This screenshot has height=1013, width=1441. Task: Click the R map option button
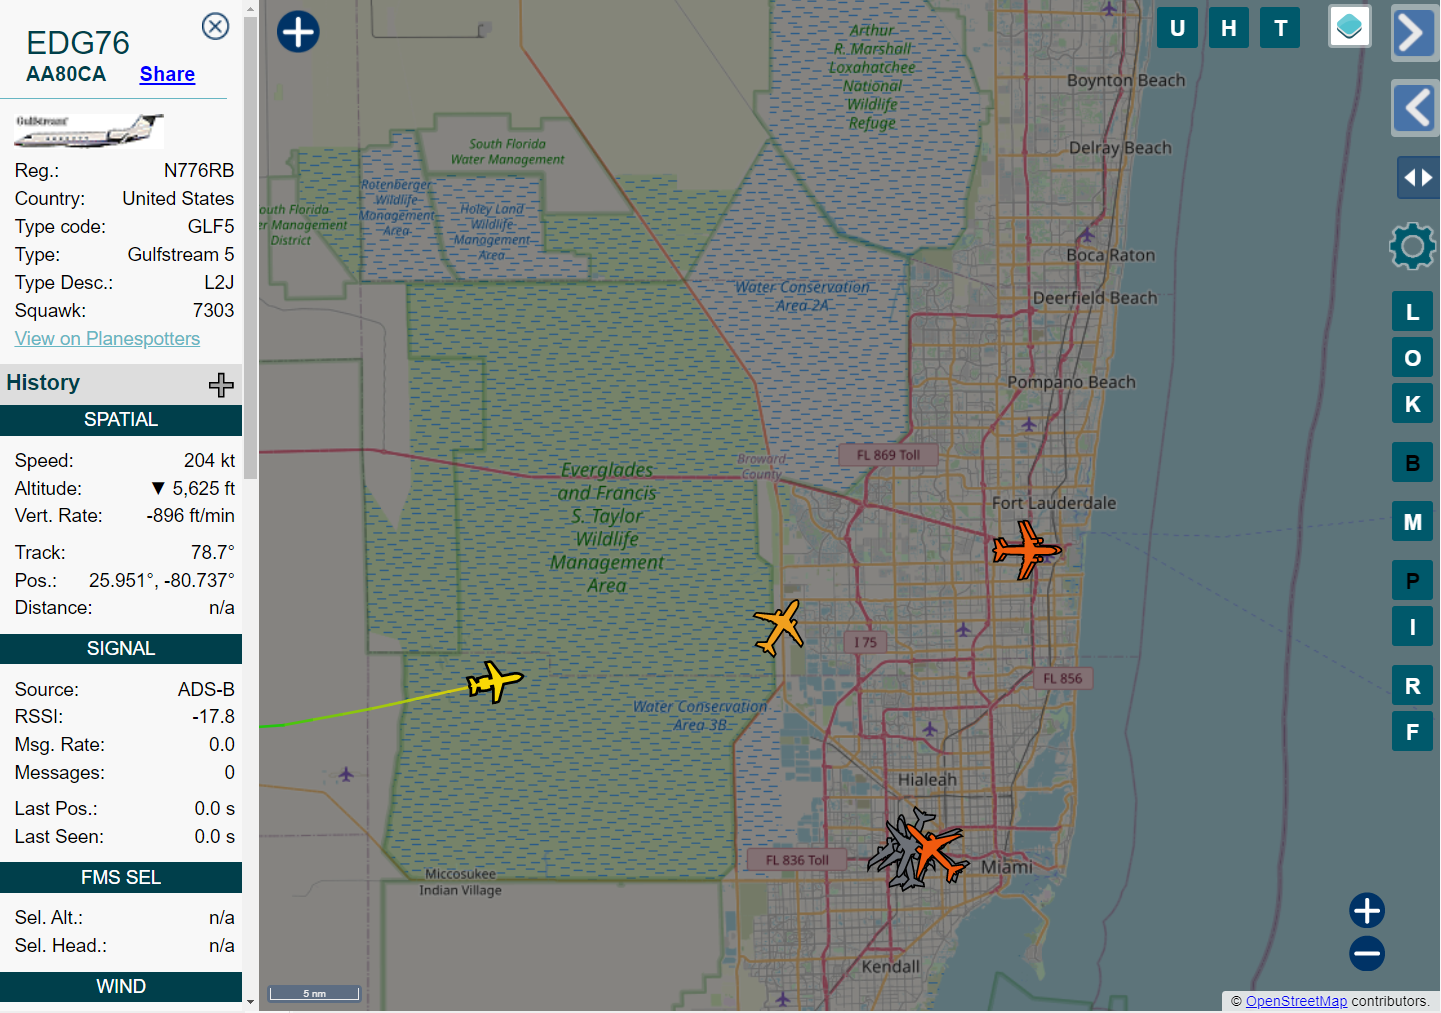[x=1412, y=686]
